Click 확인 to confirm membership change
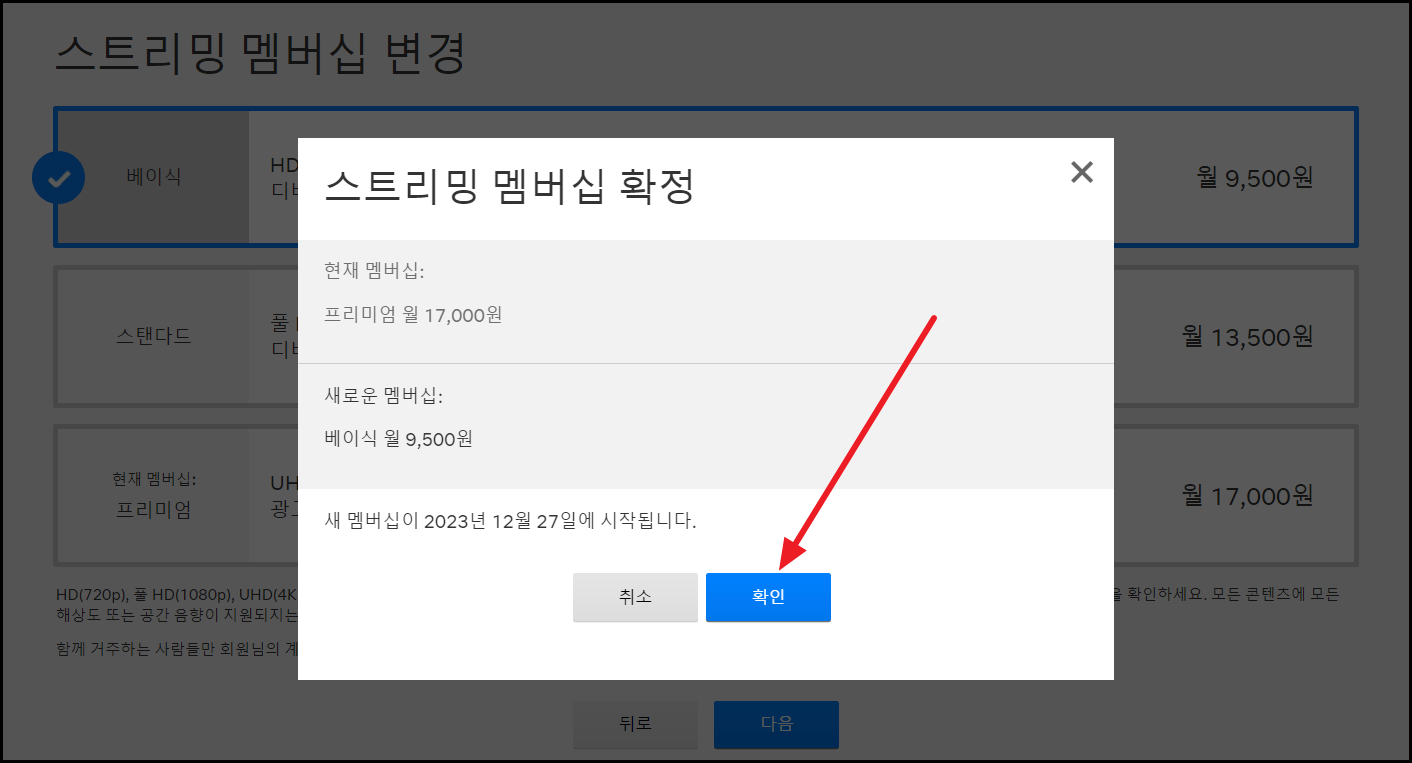The width and height of the screenshot is (1412, 763). 768,597
